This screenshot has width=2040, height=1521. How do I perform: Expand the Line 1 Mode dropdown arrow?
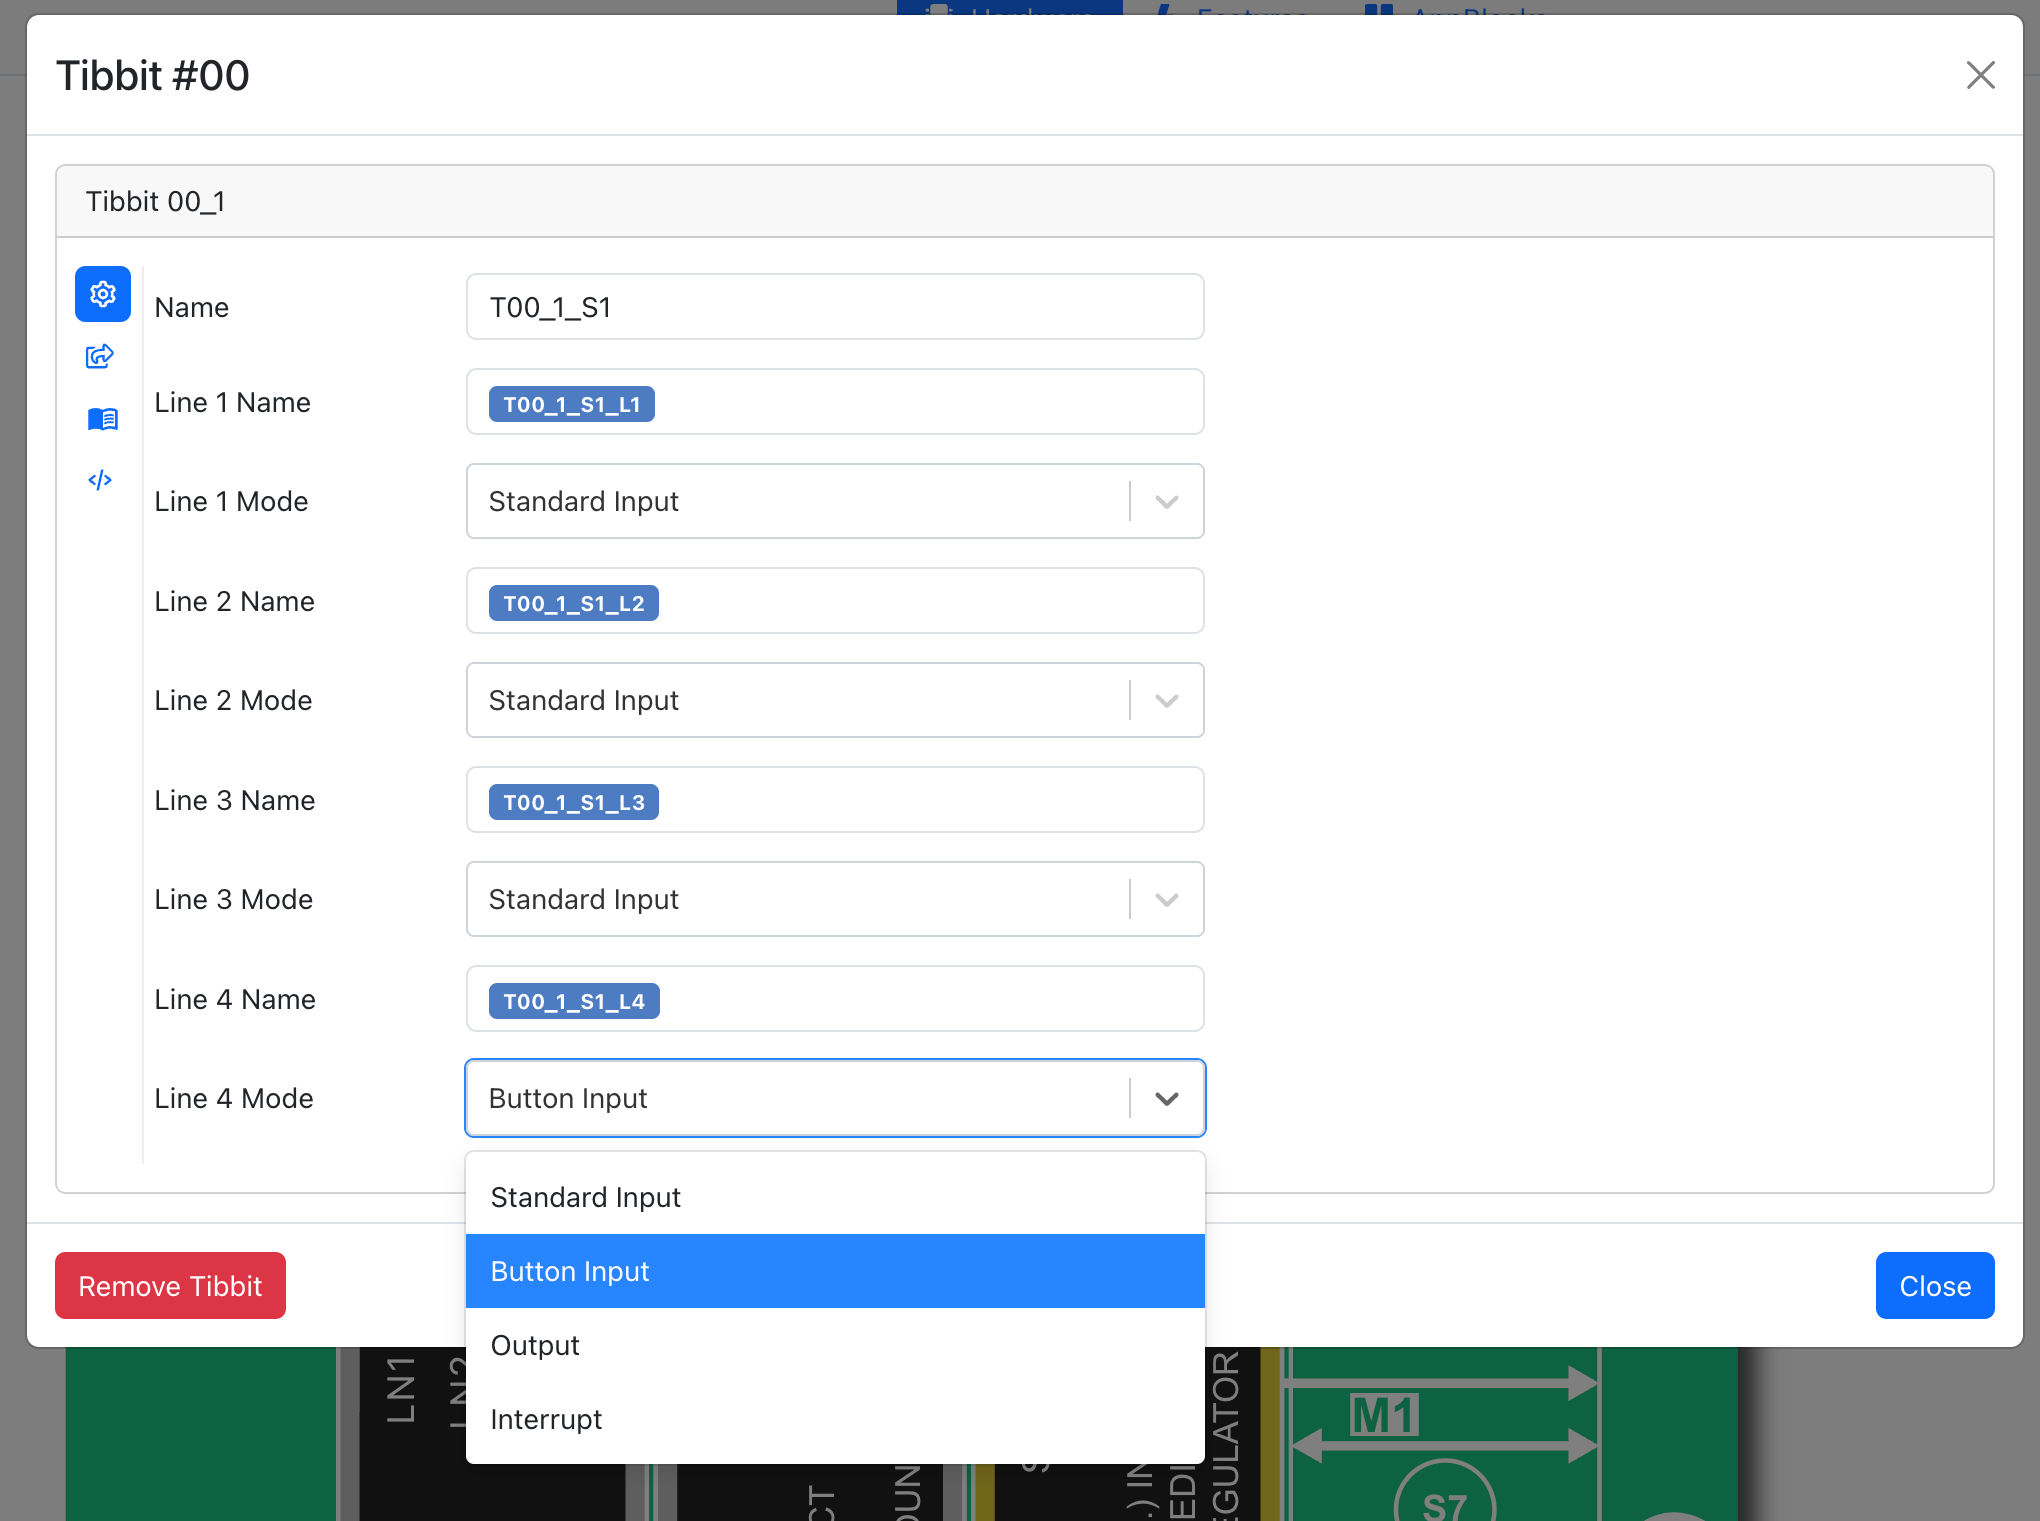coord(1166,501)
